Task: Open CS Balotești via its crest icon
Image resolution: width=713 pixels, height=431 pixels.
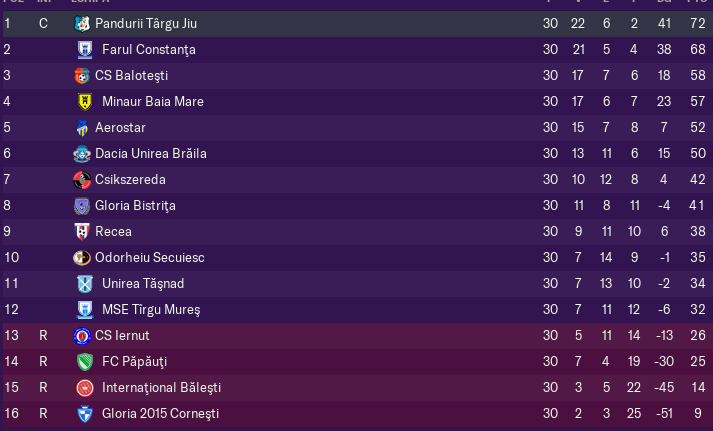Action: [x=82, y=75]
